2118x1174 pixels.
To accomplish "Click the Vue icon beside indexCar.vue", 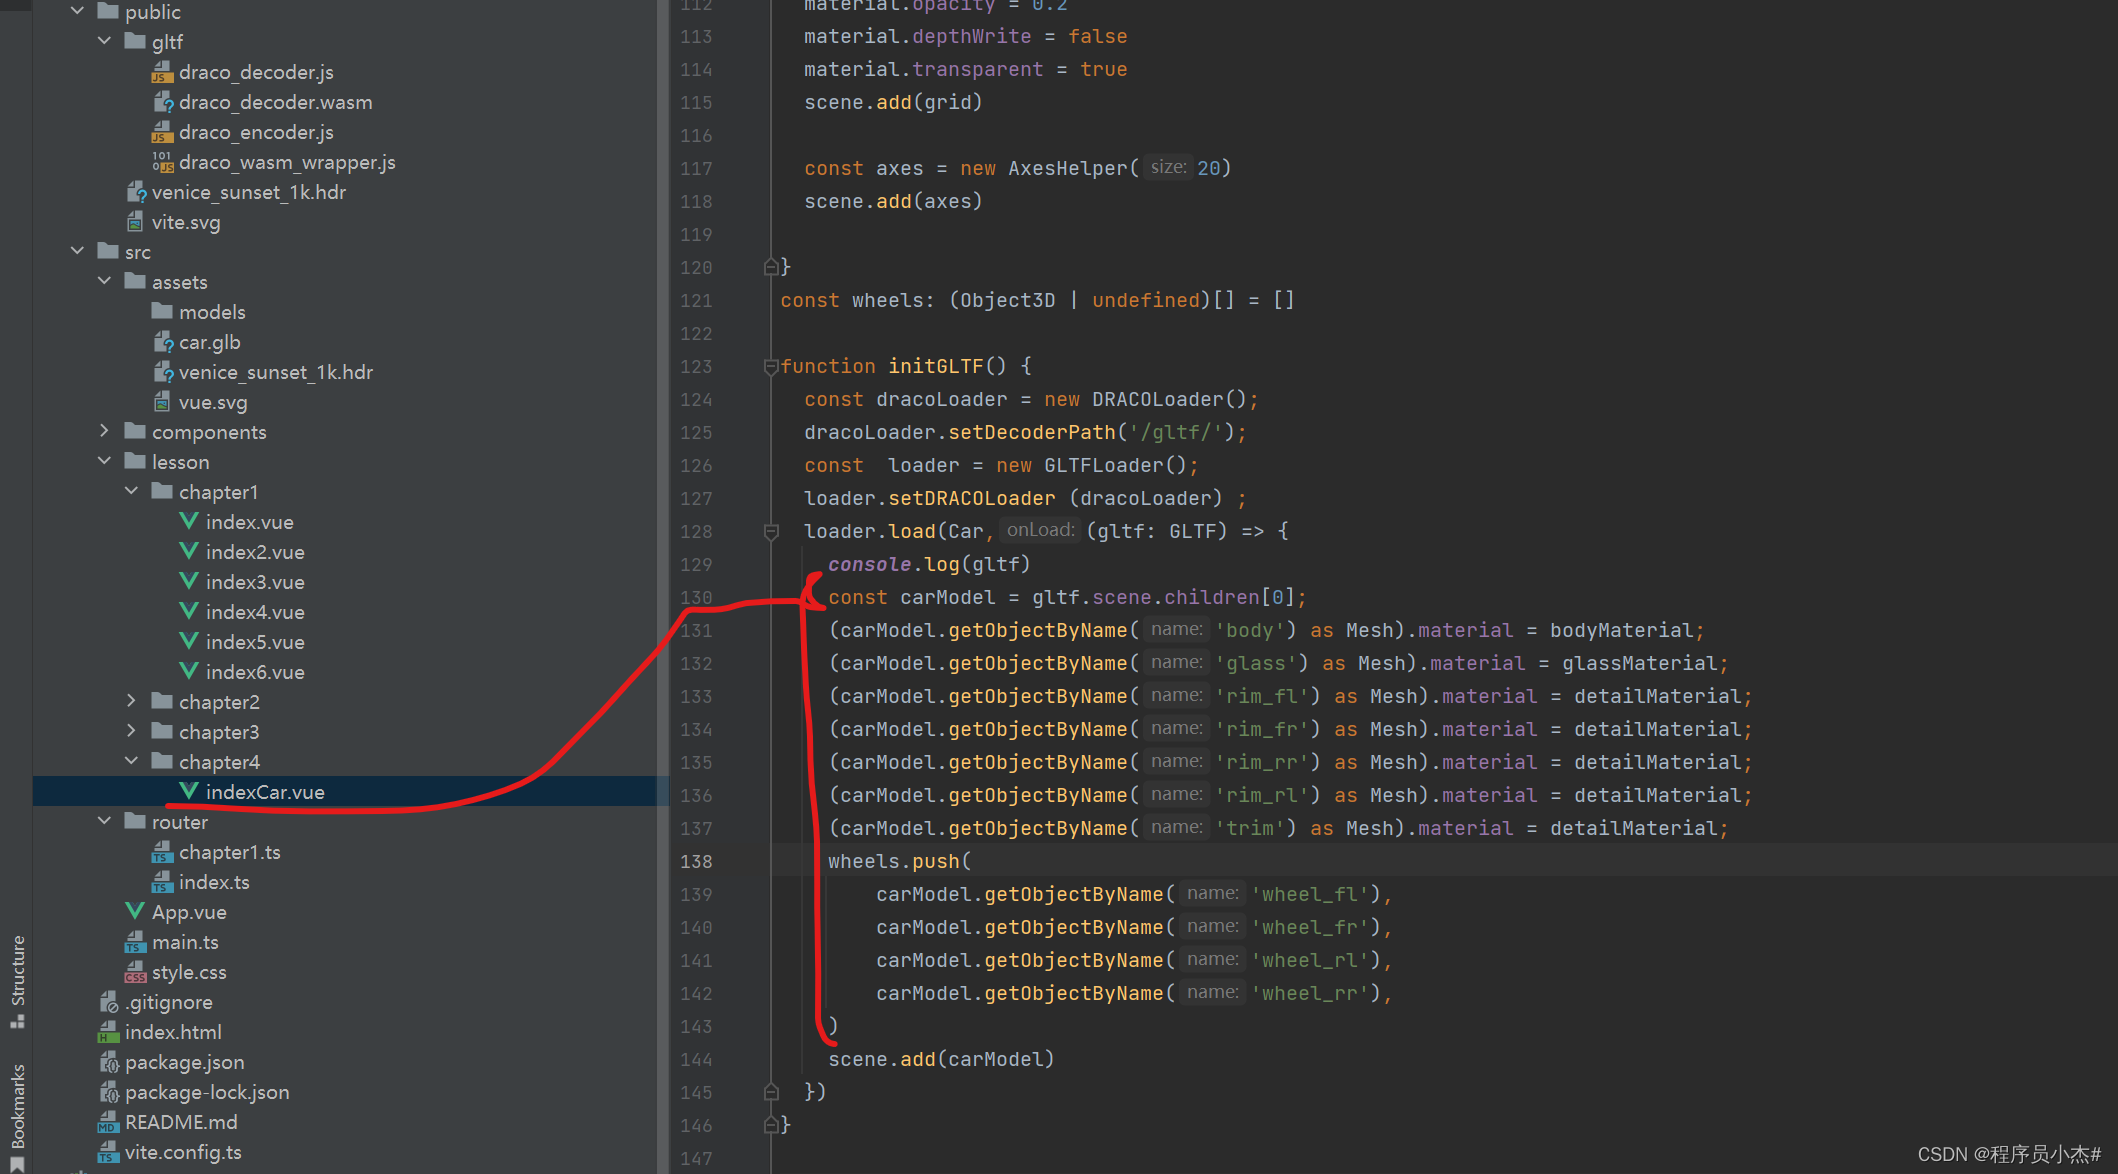I will pos(189,791).
